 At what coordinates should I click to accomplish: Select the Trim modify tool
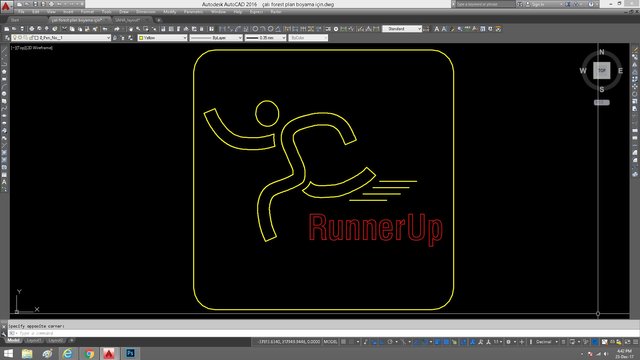point(635,116)
